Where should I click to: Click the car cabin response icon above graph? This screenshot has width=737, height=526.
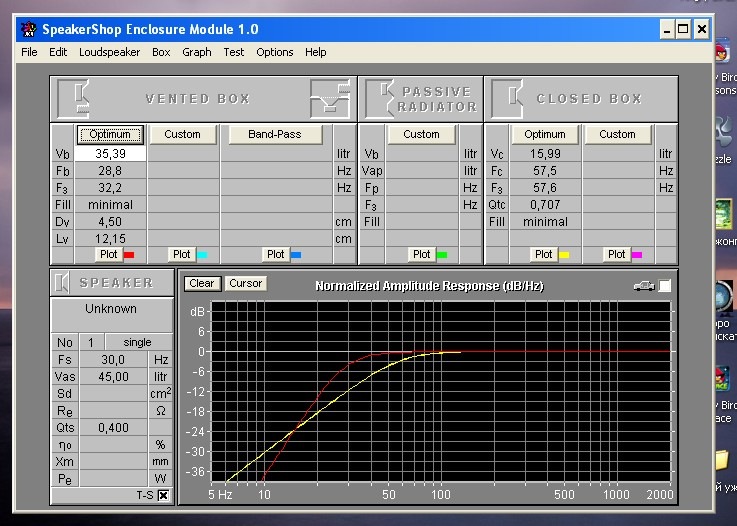[x=643, y=286]
